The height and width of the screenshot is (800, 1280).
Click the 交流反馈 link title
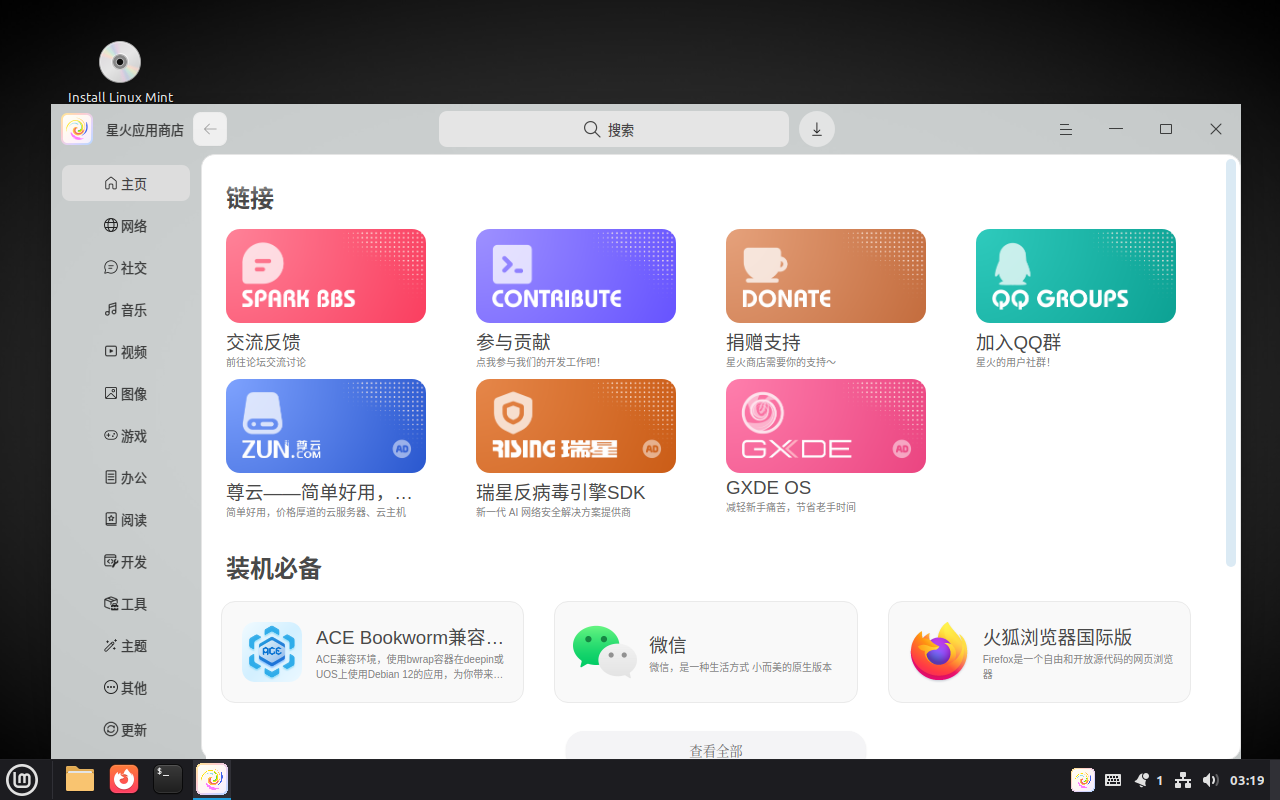click(x=264, y=342)
